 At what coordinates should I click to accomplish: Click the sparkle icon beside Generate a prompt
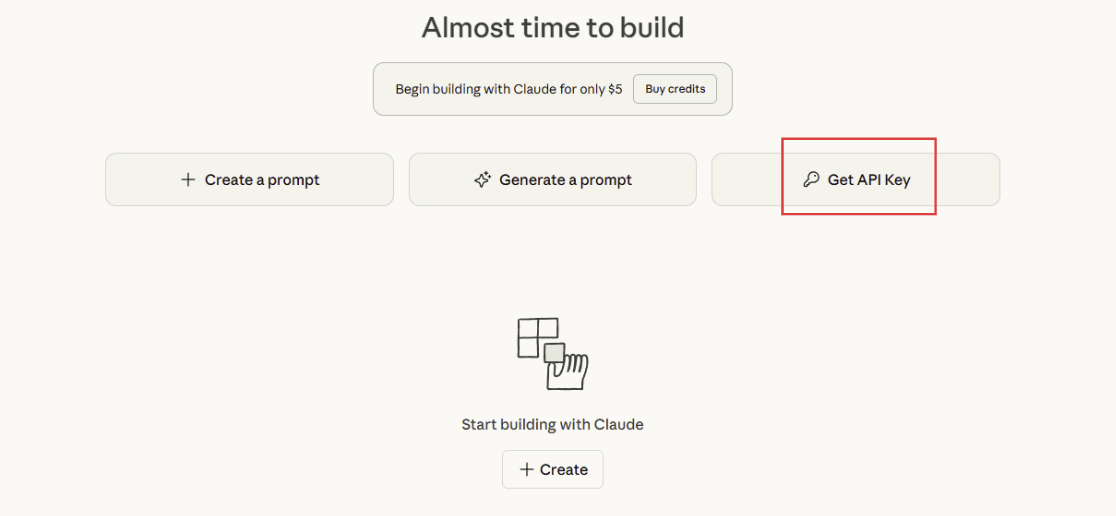tap(482, 180)
